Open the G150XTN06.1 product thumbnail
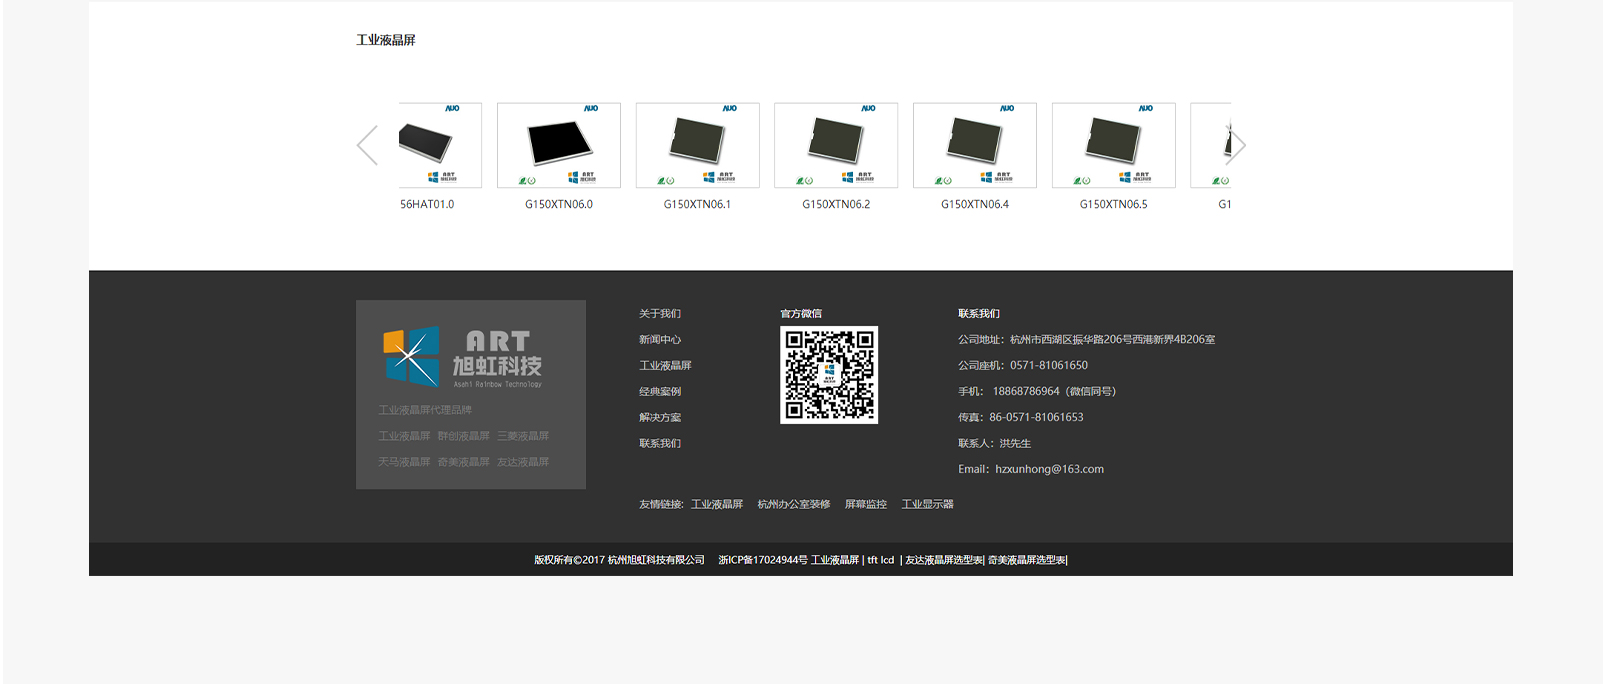 coord(698,145)
